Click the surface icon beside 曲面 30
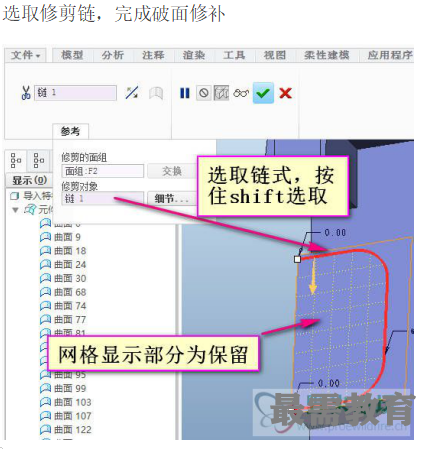422x449 pixels. 45,278
